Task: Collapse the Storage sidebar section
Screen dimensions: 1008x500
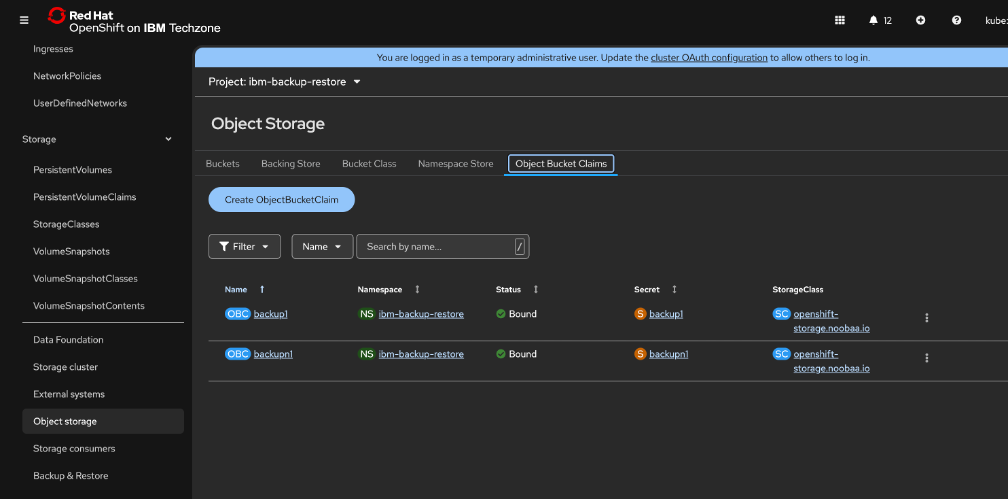Action: click(168, 139)
